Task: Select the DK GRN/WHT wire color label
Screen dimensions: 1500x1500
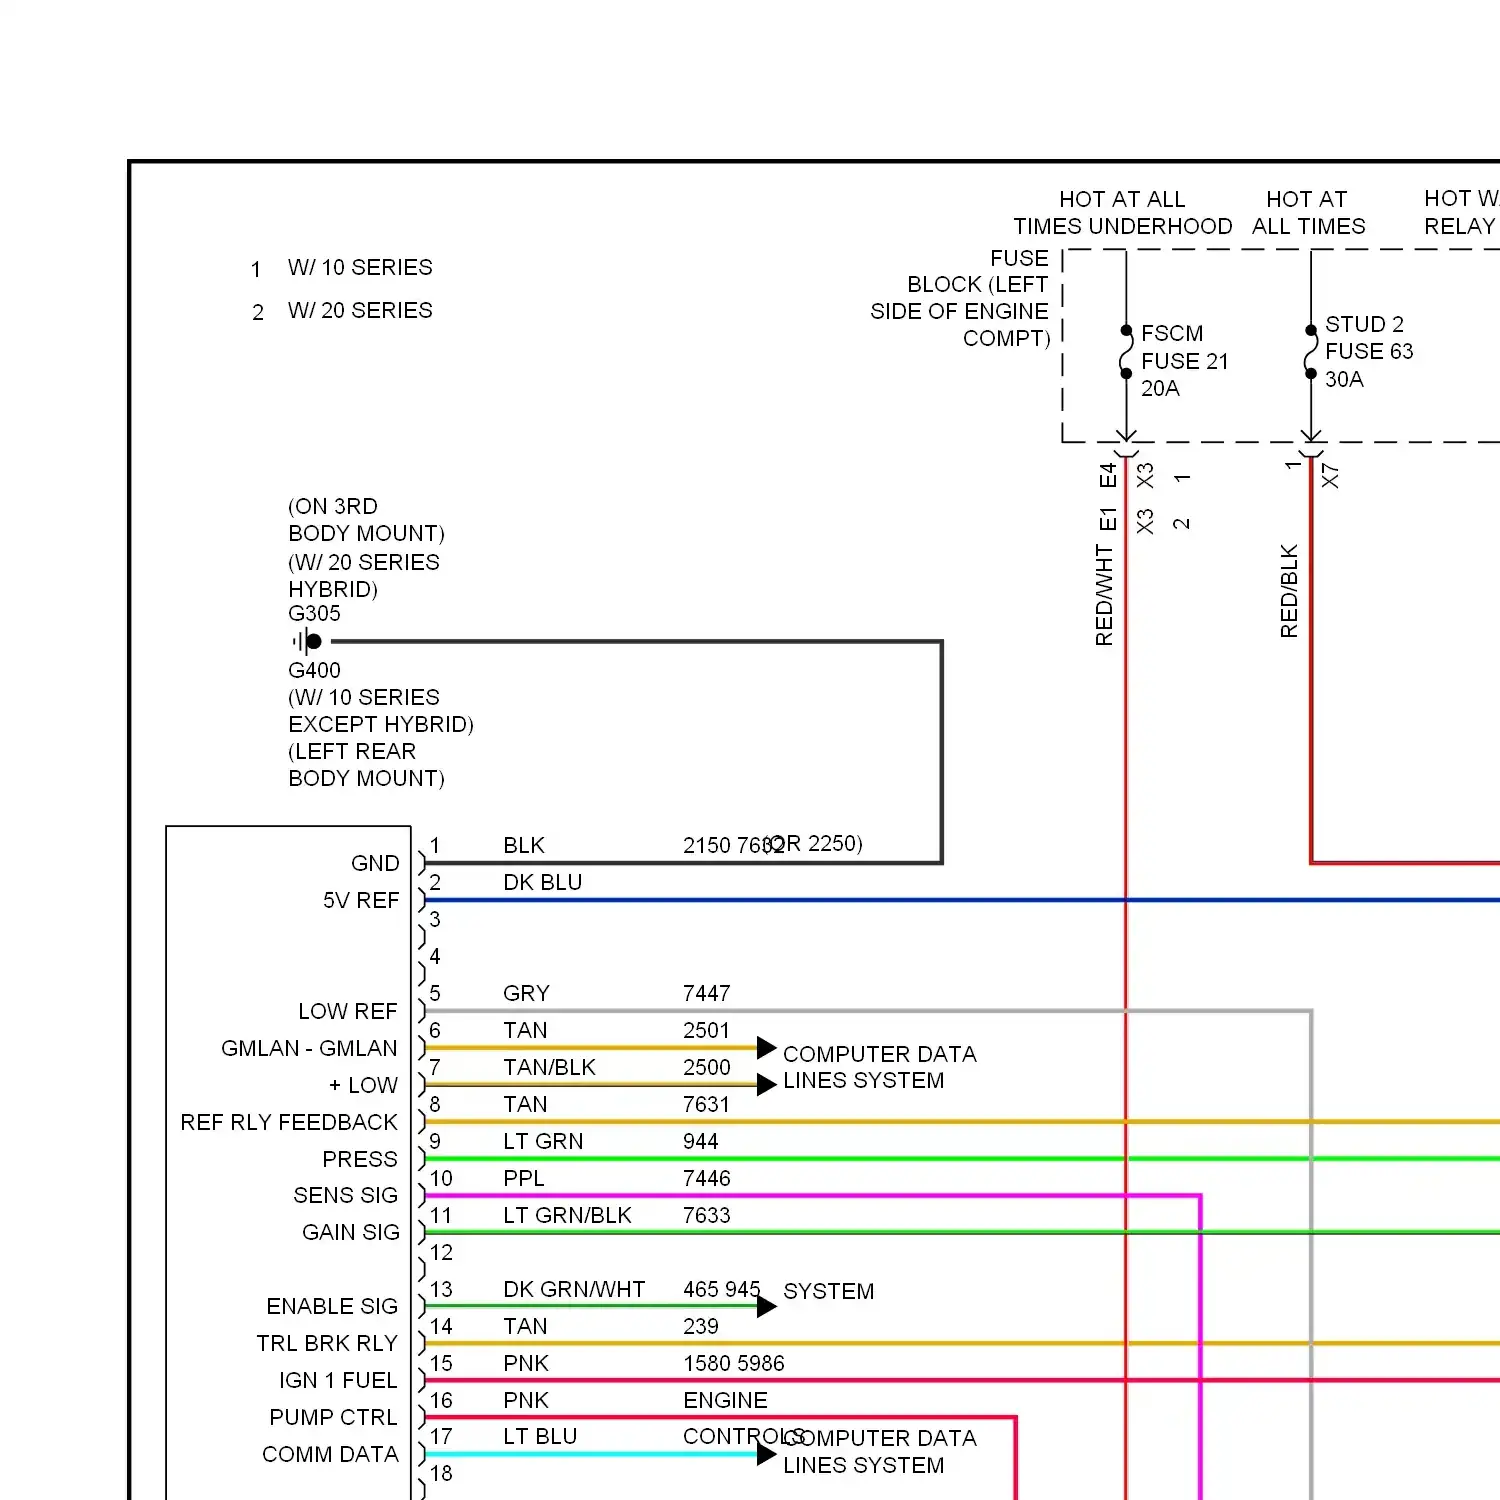Action: (x=574, y=1289)
